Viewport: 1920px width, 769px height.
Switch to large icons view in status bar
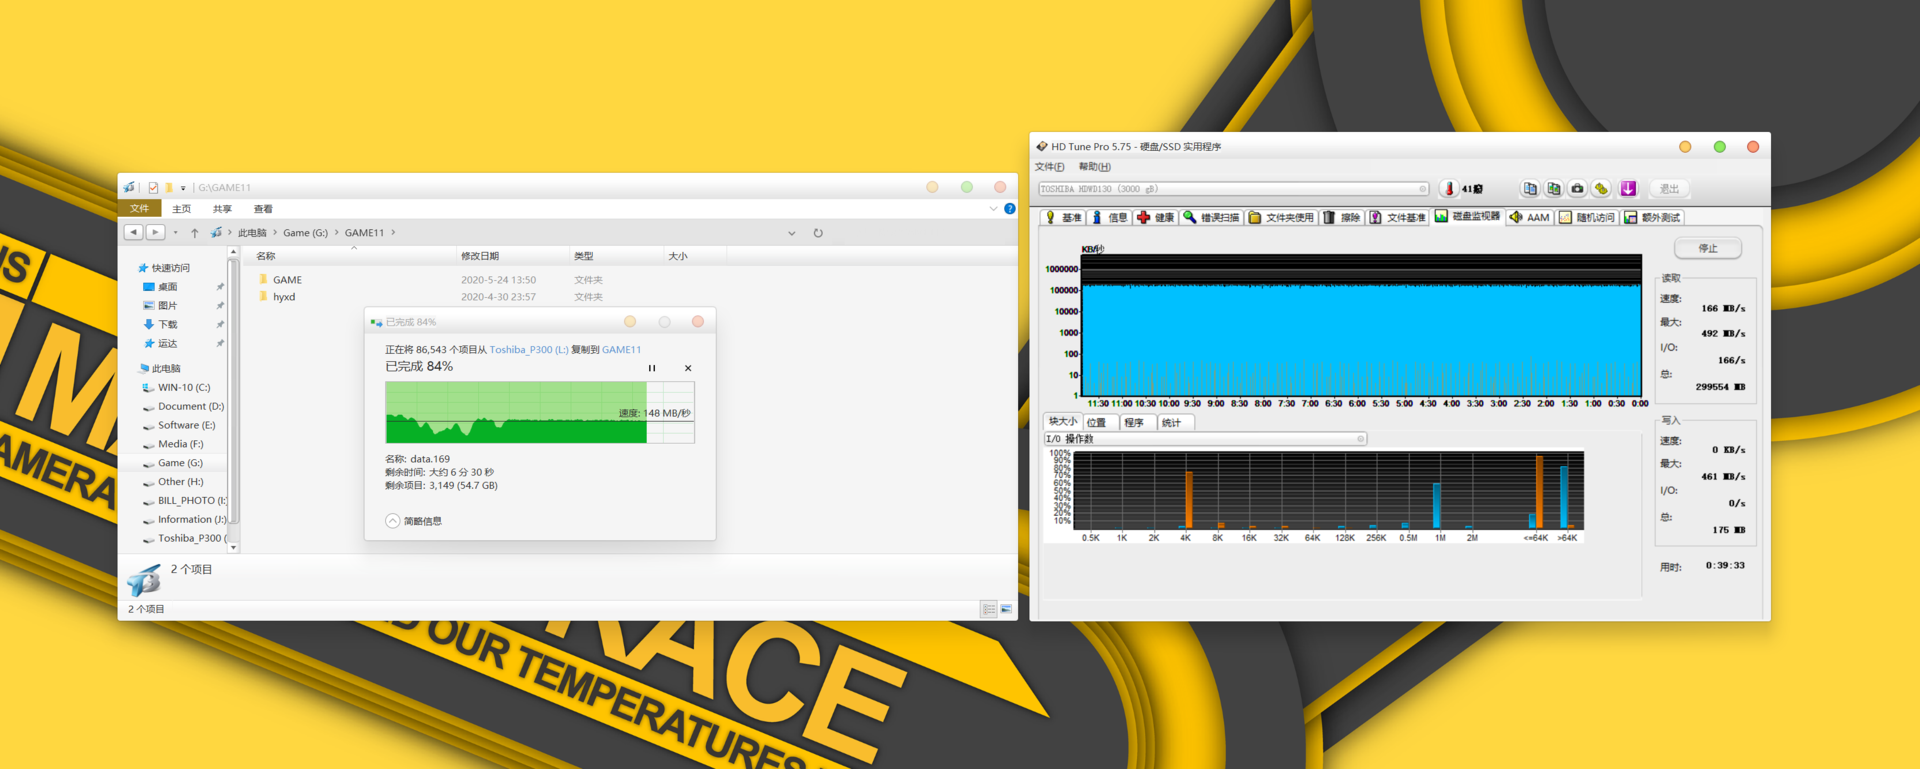click(x=1006, y=609)
